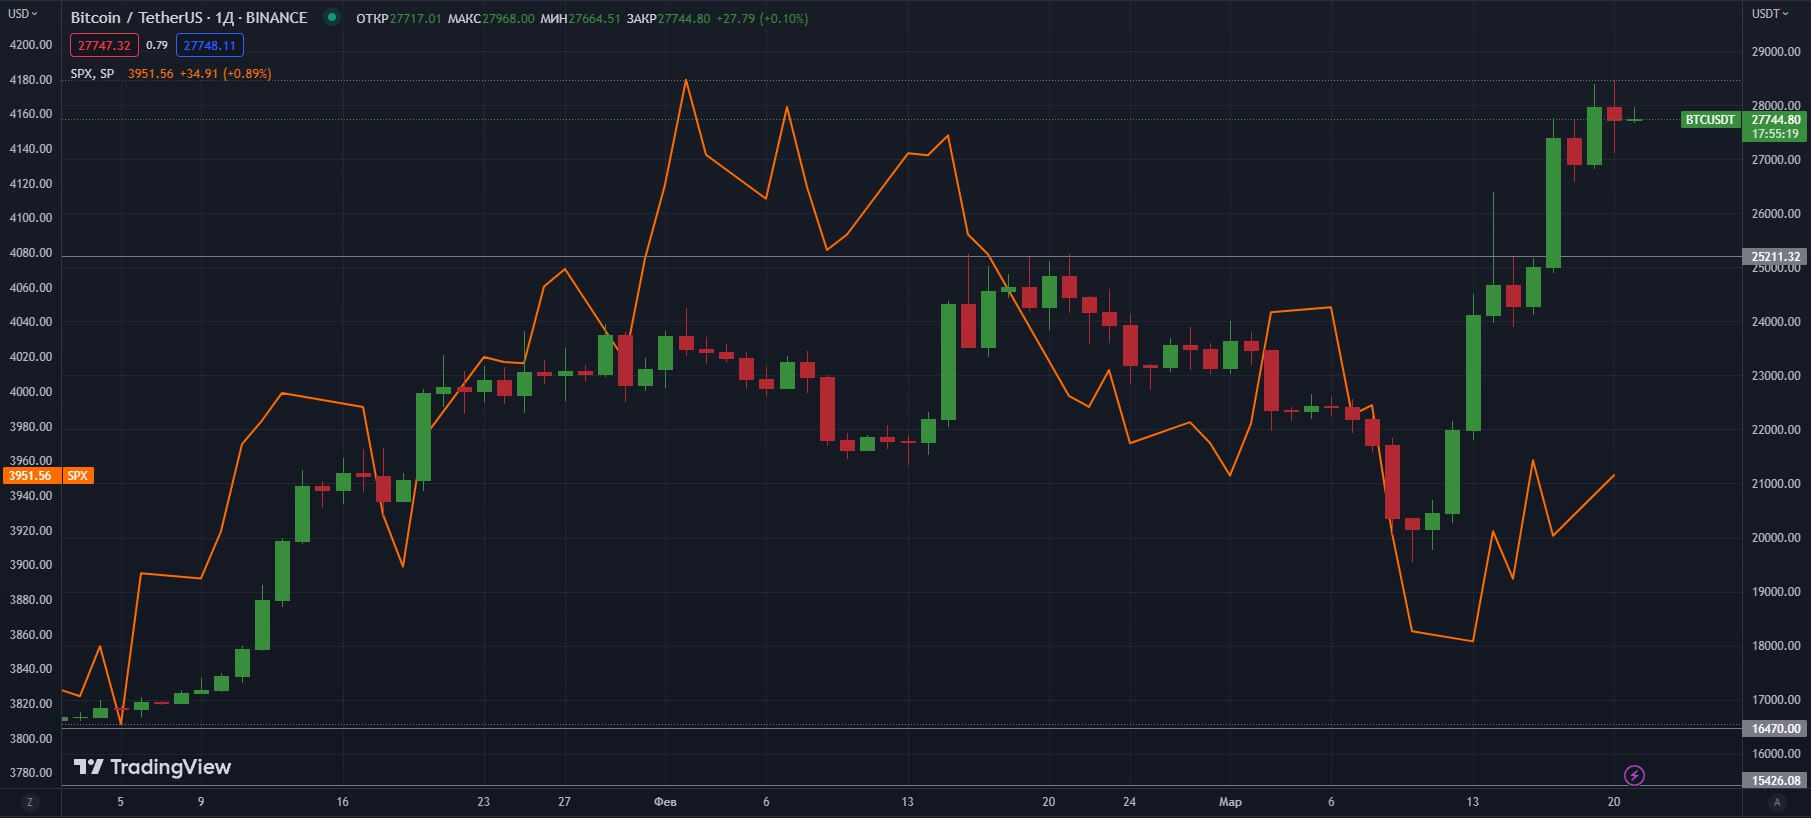The image size is (1811, 818).
Task: Click the 3780.00 label on left price scale
Action: [30, 773]
